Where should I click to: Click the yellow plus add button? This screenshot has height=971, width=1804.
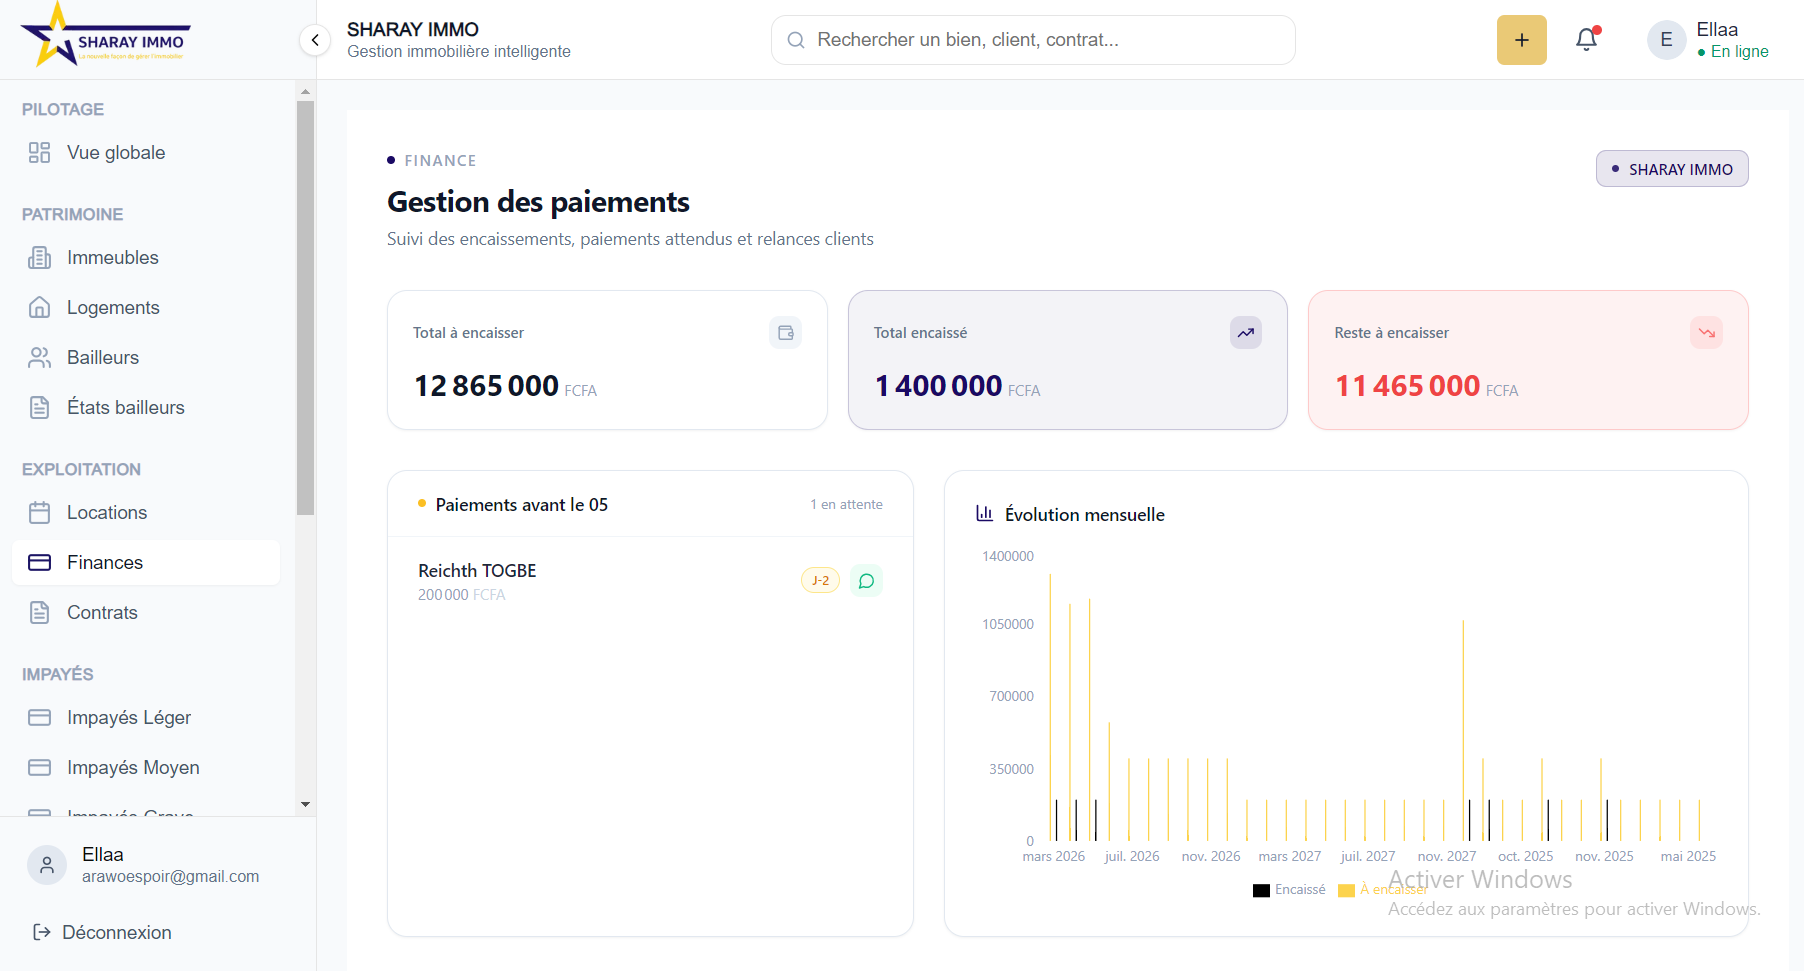pyautogui.click(x=1521, y=40)
